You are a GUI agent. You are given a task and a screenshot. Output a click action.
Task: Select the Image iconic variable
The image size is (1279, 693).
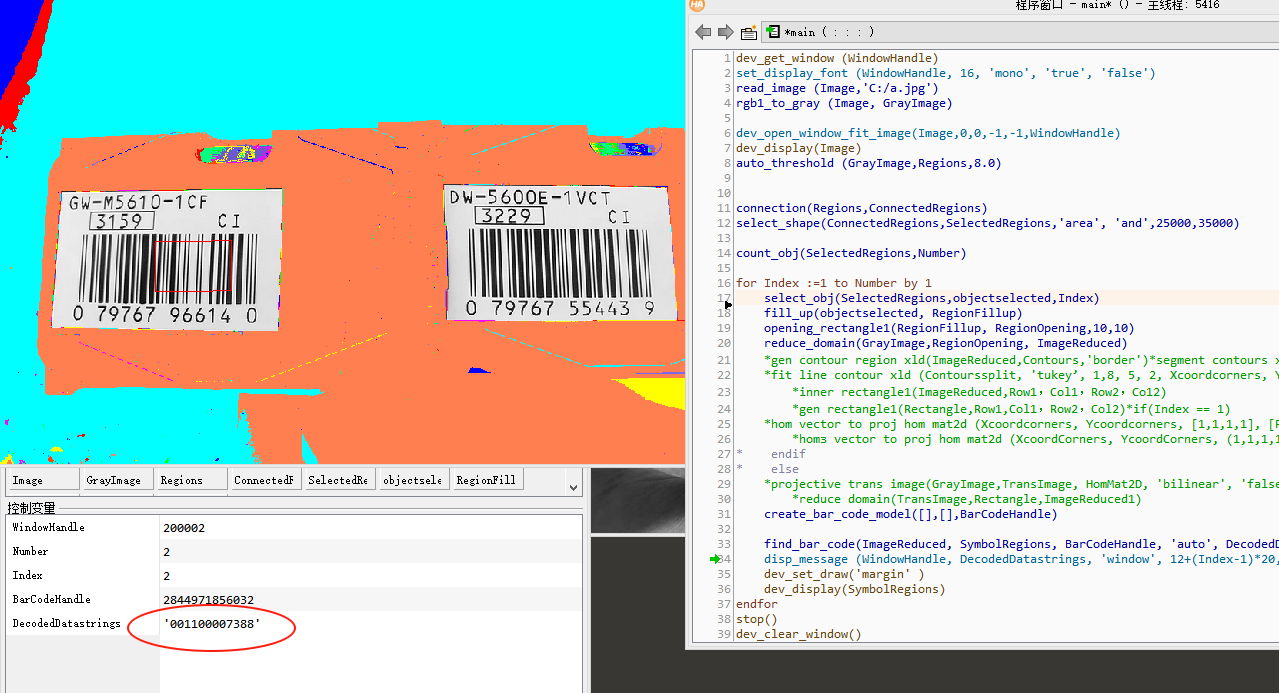42,480
